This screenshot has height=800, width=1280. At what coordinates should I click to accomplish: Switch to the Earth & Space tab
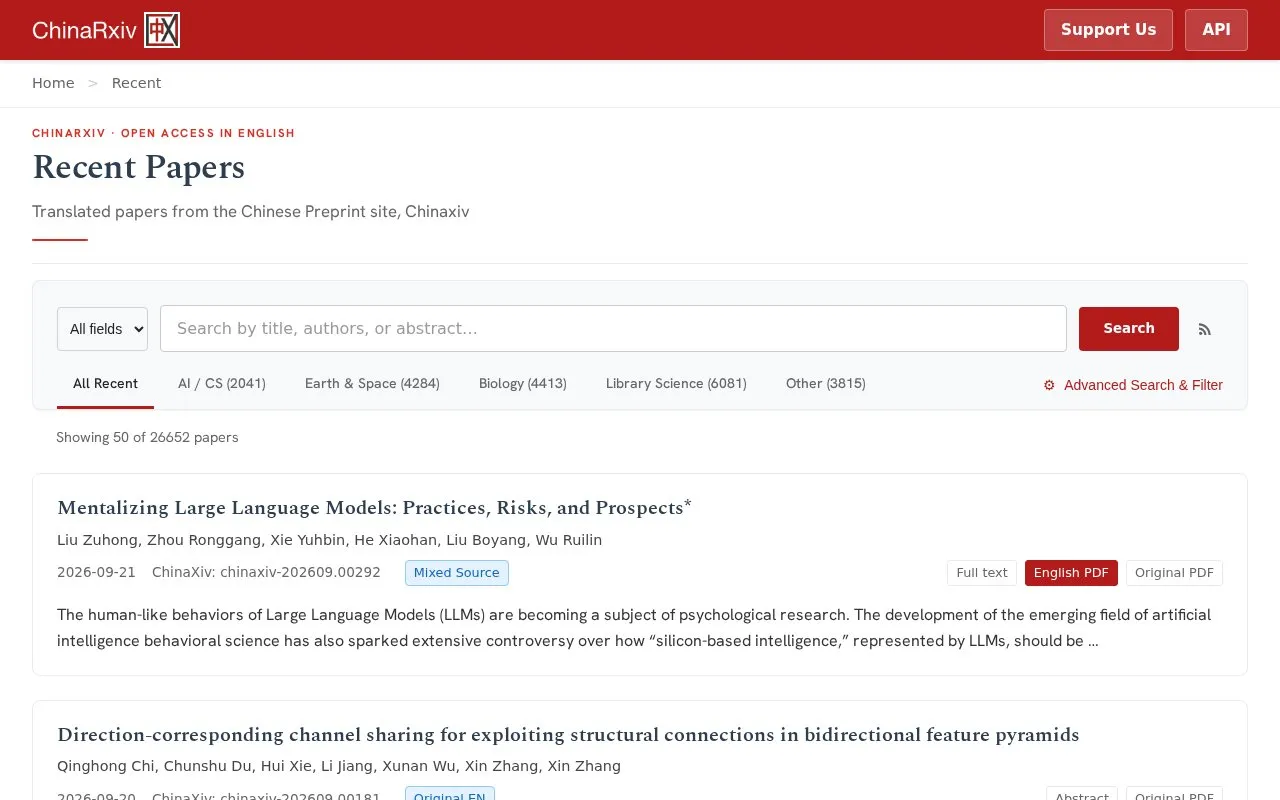[x=372, y=384]
